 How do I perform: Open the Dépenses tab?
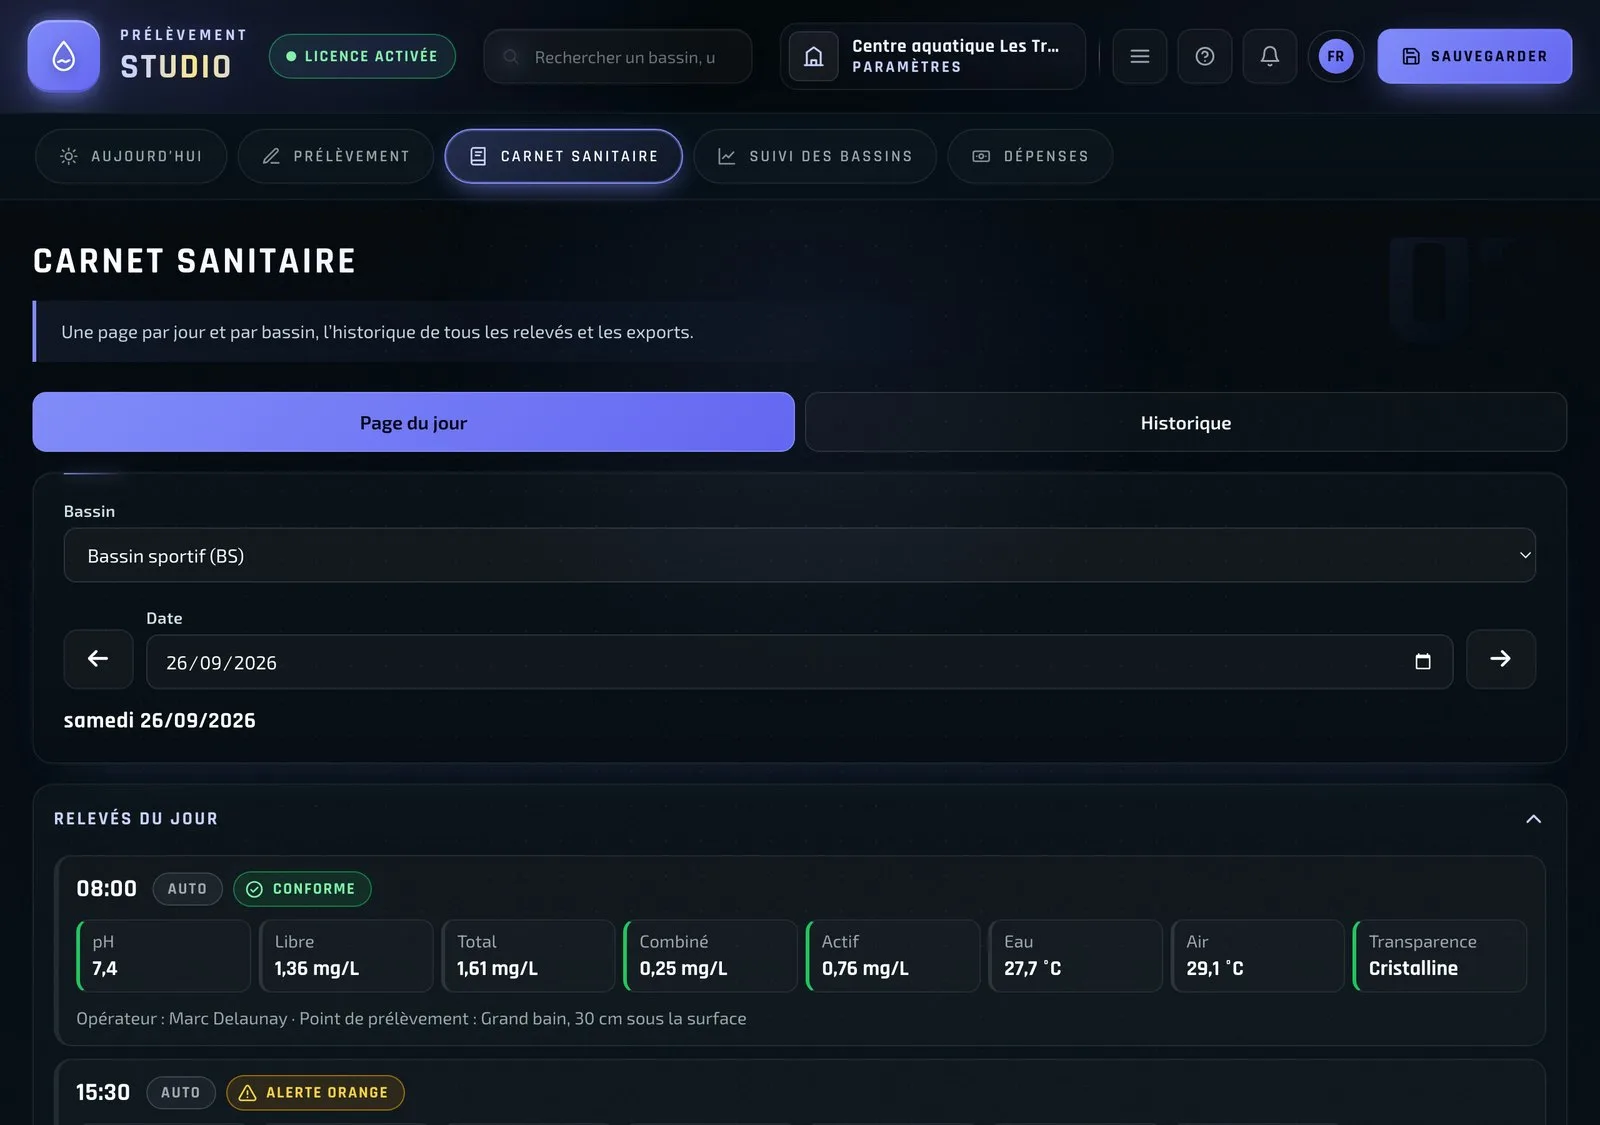1030,156
